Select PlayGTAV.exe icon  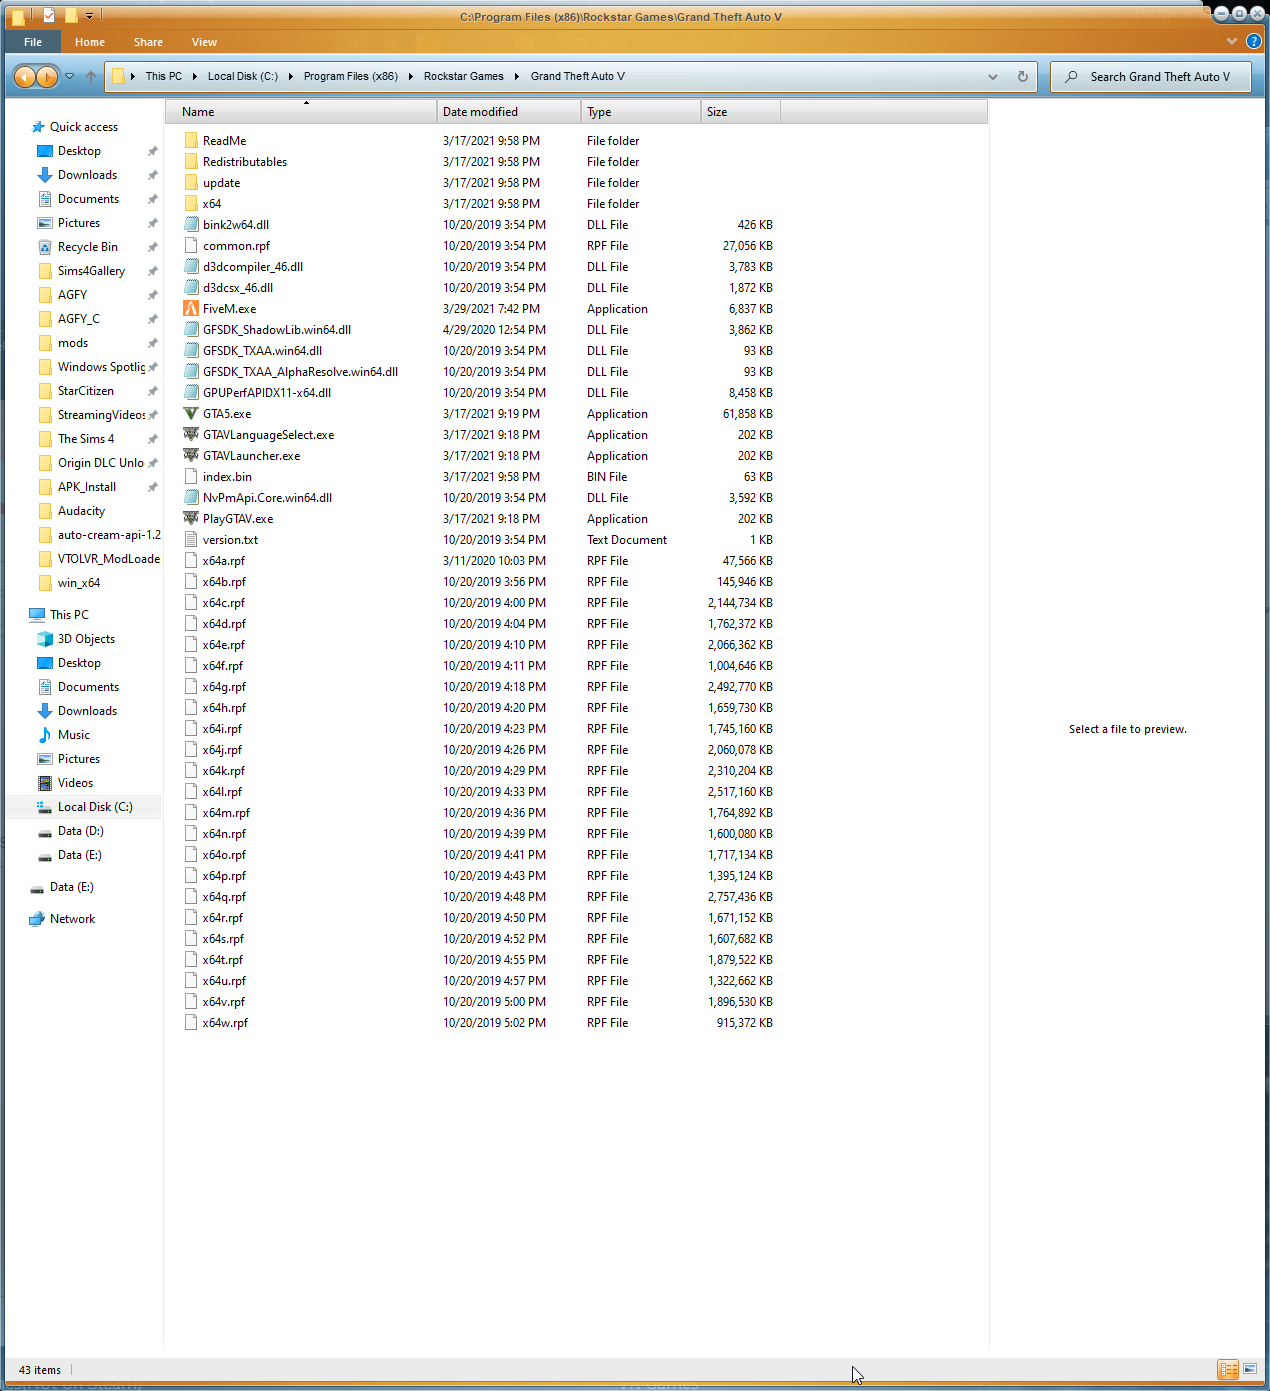(191, 519)
